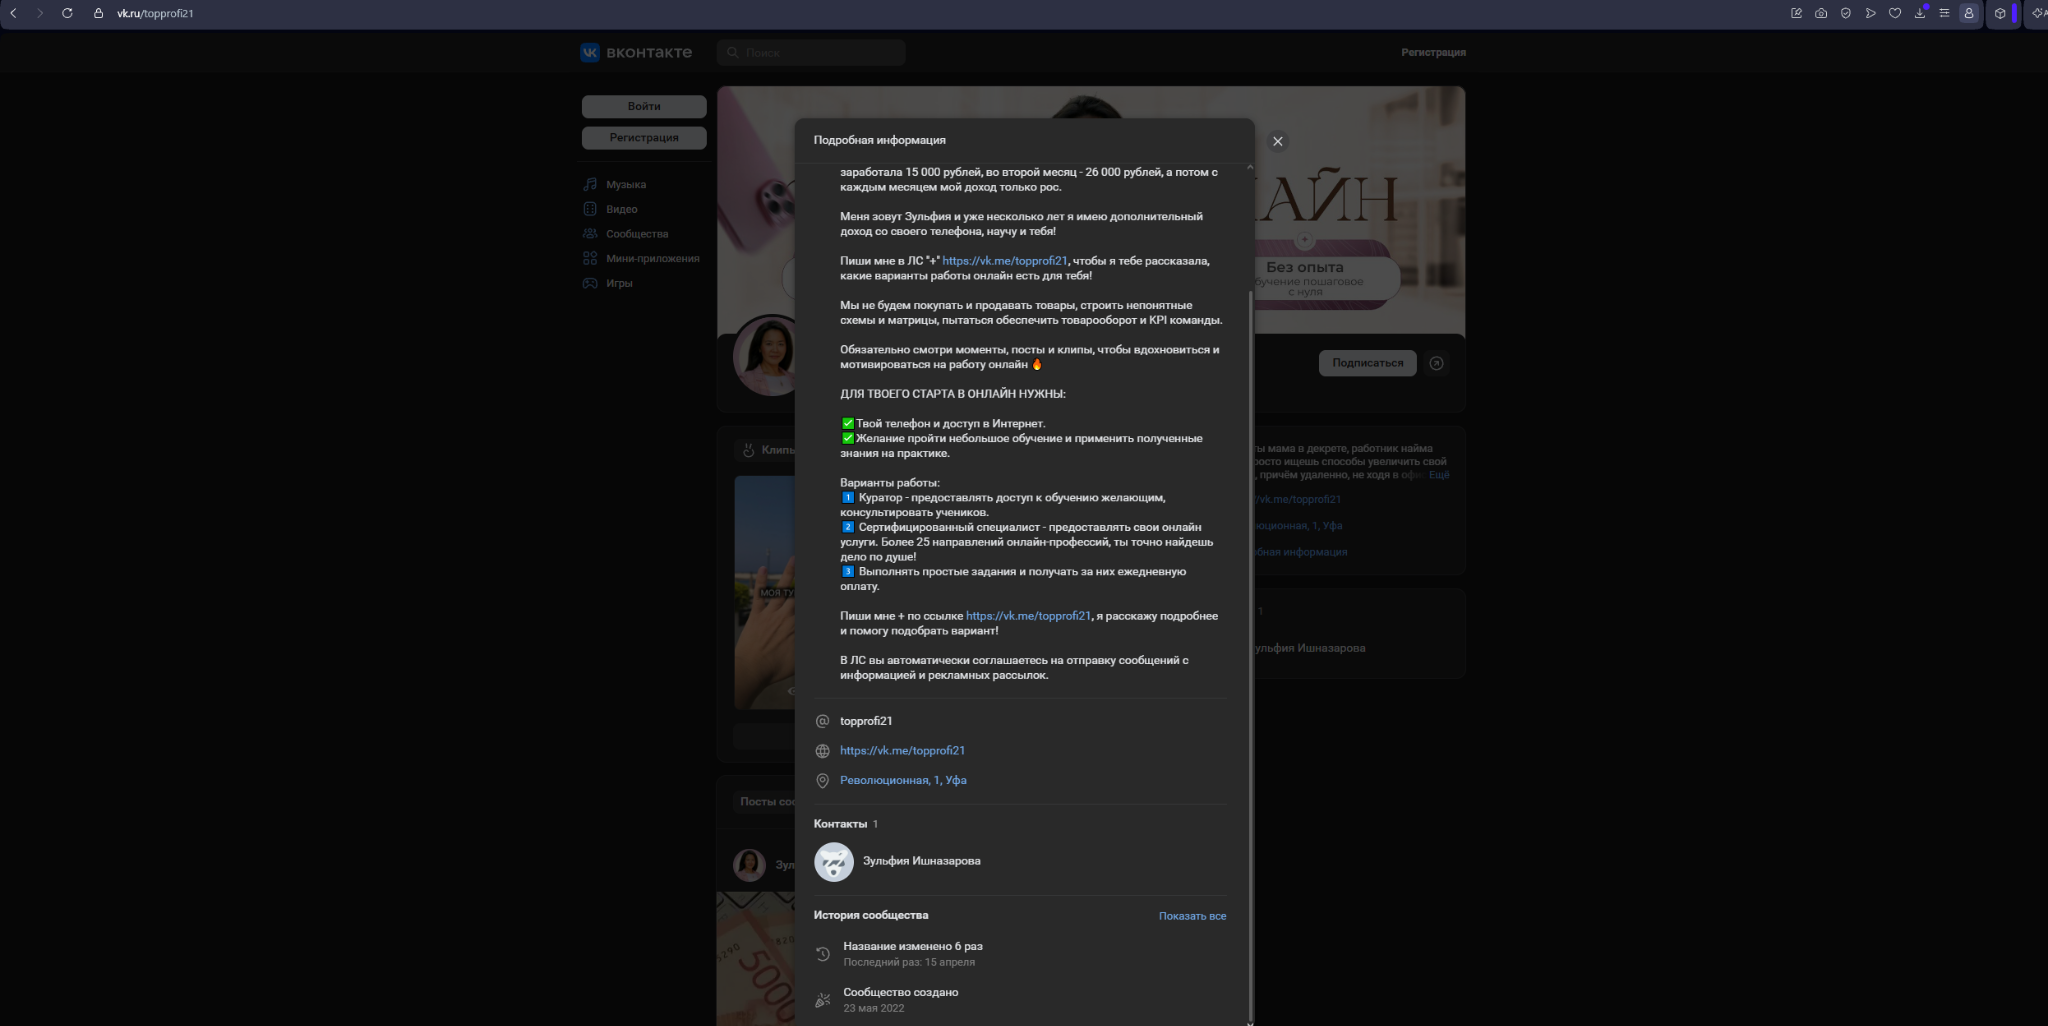Click the browser address bar URL
The height and width of the screenshot is (1026, 2048).
click(x=155, y=13)
